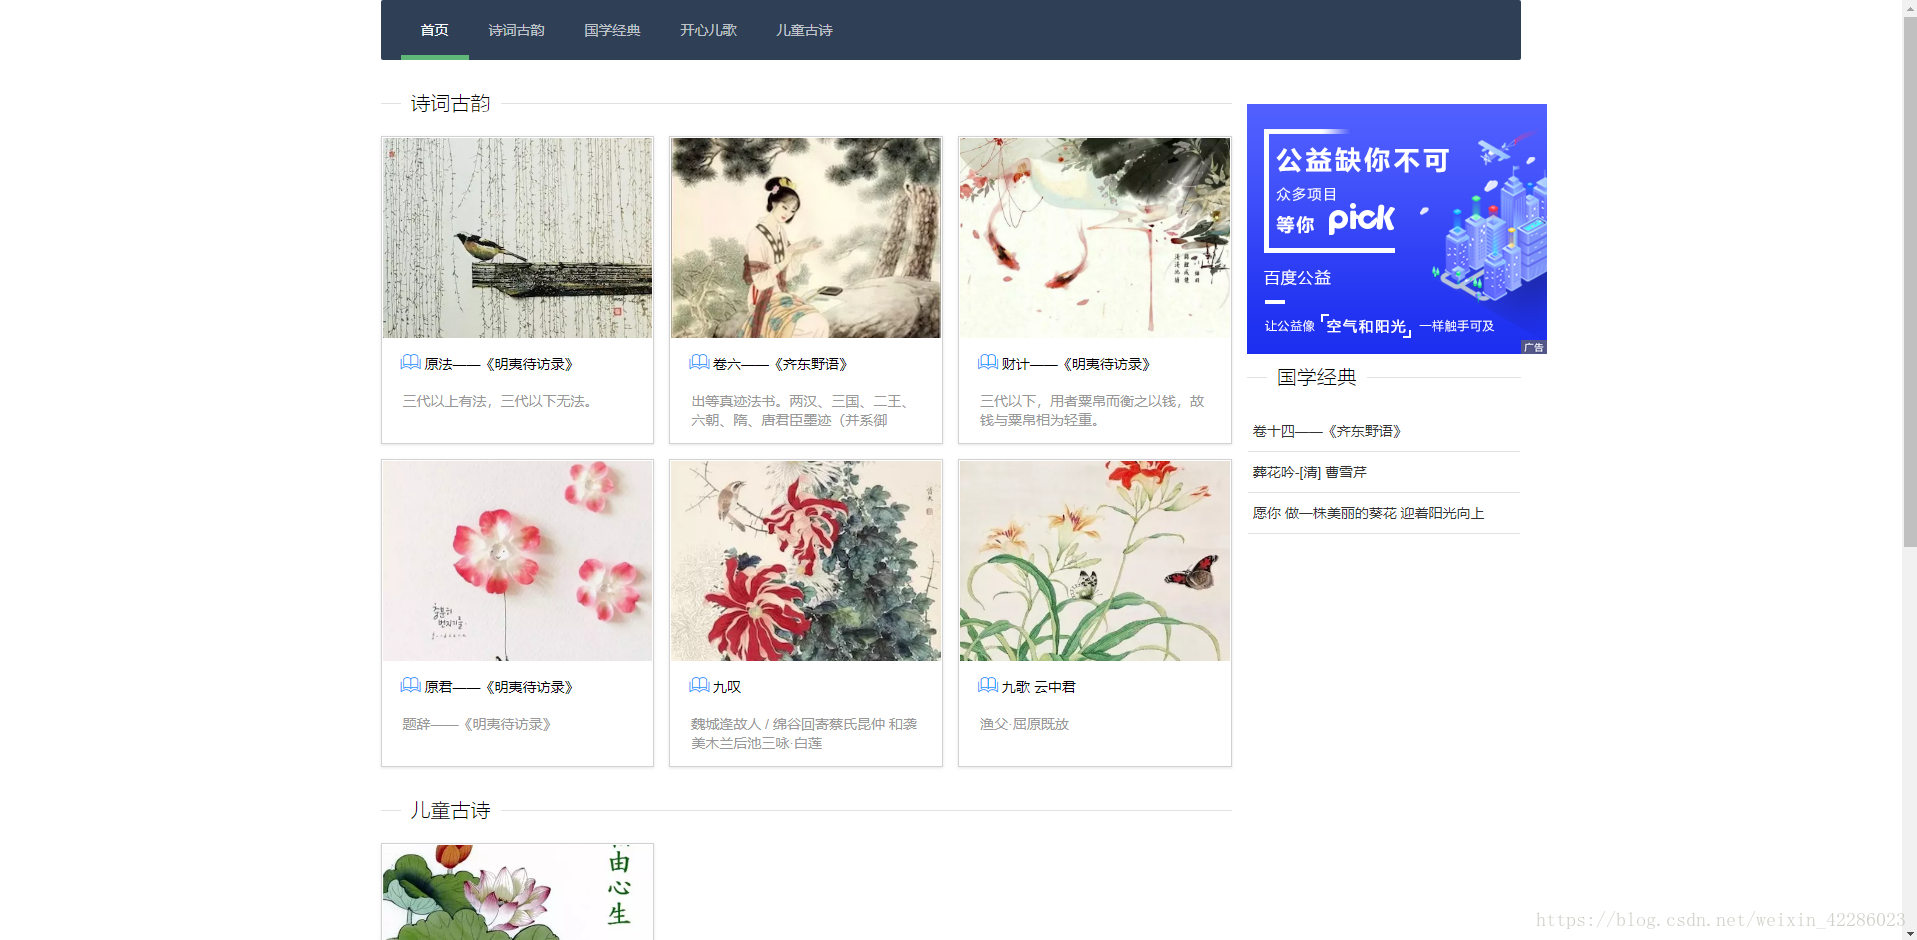Open the lady reading under pine thumbnail
The image size is (1917, 940).
pos(806,238)
